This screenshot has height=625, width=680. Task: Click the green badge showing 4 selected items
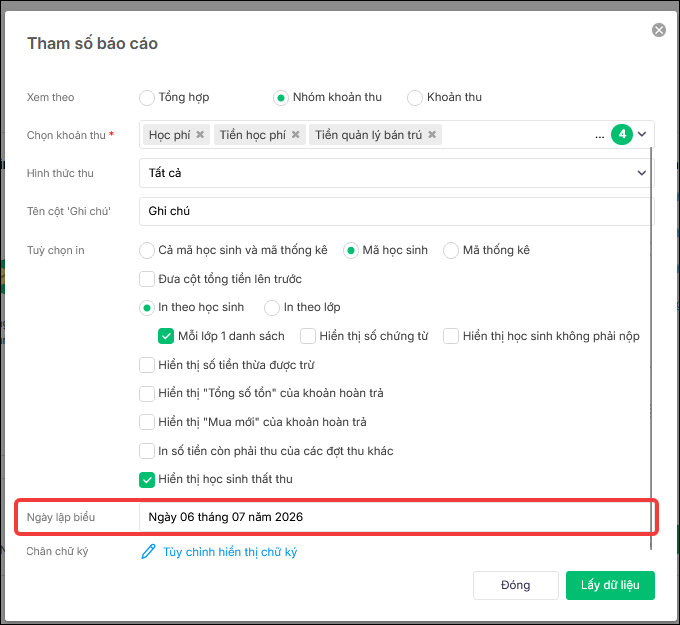pyautogui.click(x=622, y=134)
